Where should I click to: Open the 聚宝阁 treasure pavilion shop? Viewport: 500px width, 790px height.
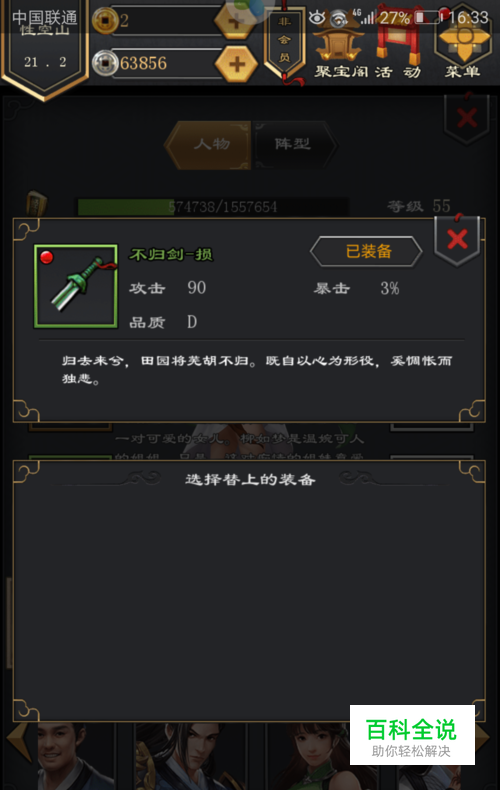click(x=340, y=53)
